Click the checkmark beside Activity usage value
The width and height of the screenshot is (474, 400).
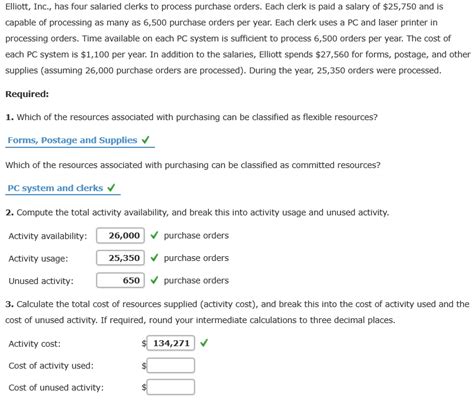pyautogui.click(x=154, y=258)
